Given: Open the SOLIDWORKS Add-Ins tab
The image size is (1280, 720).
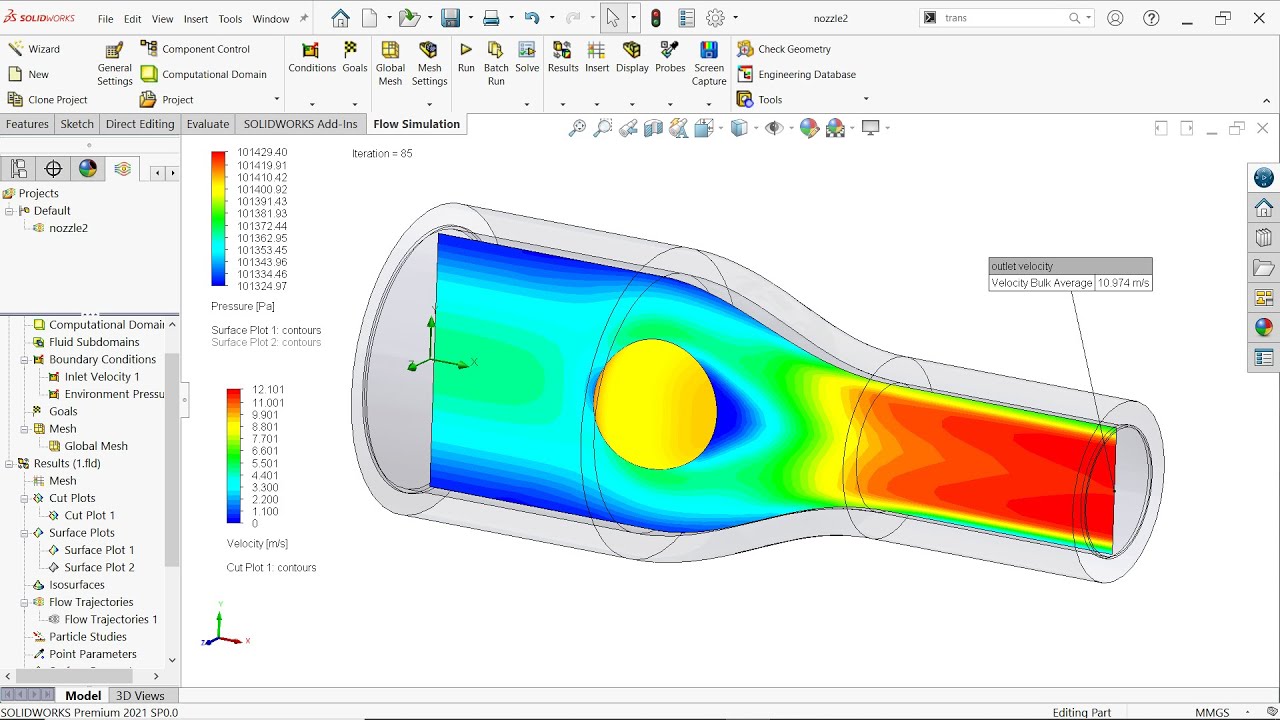Looking at the screenshot, I should point(300,124).
